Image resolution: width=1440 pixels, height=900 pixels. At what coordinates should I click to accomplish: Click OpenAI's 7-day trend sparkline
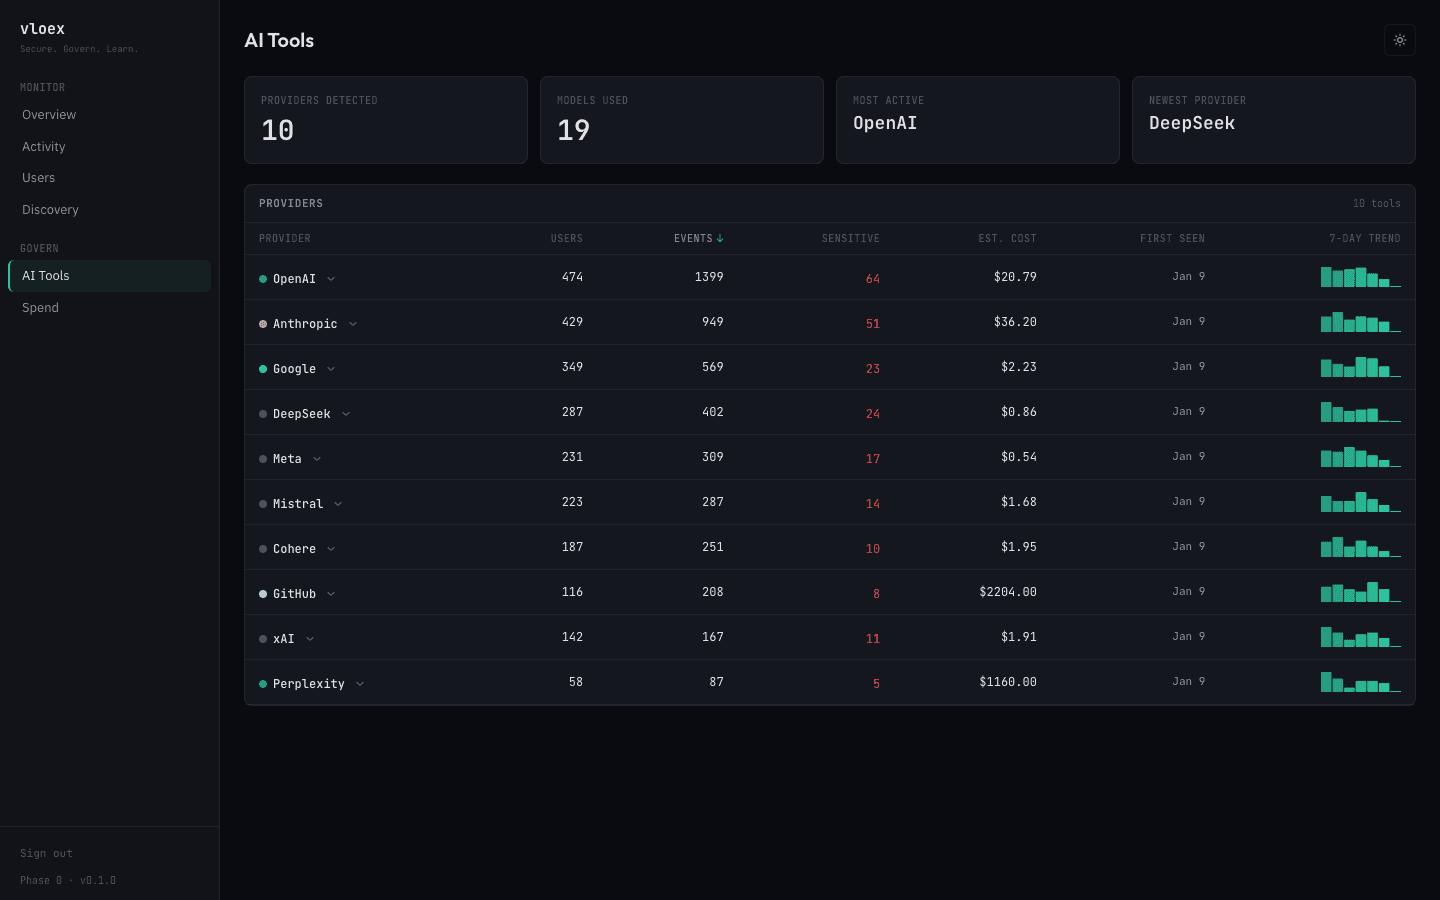tap(1360, 276)
